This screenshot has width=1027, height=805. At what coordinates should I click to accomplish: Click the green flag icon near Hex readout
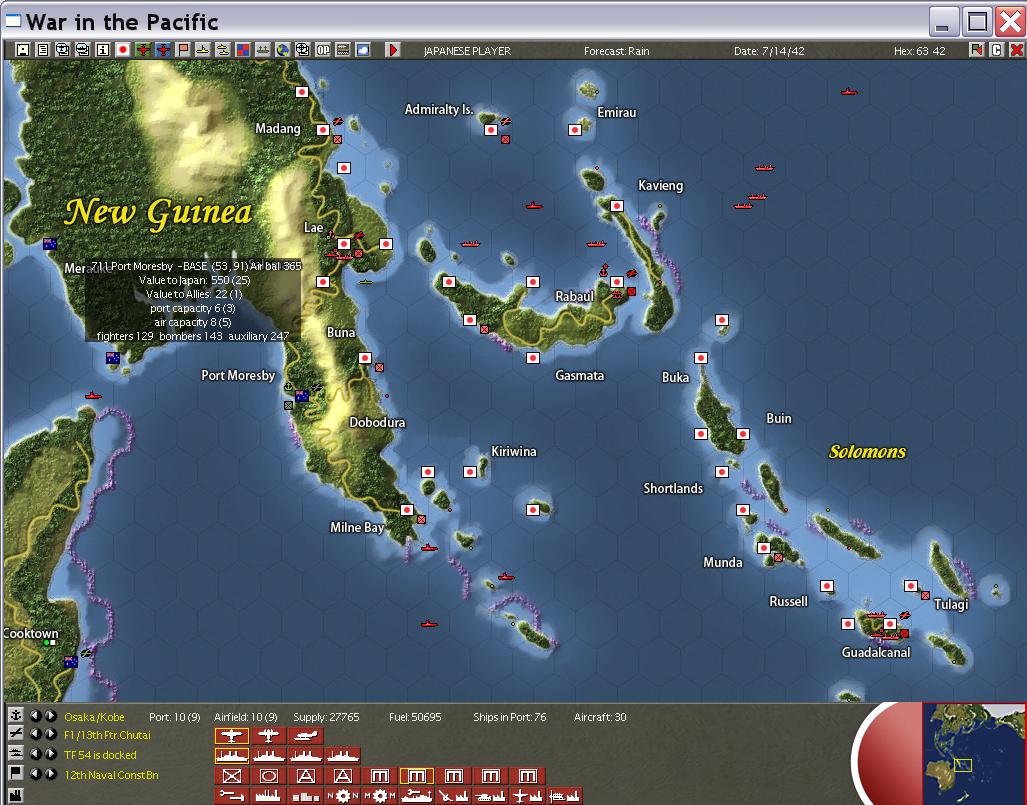tap(977, 50)
